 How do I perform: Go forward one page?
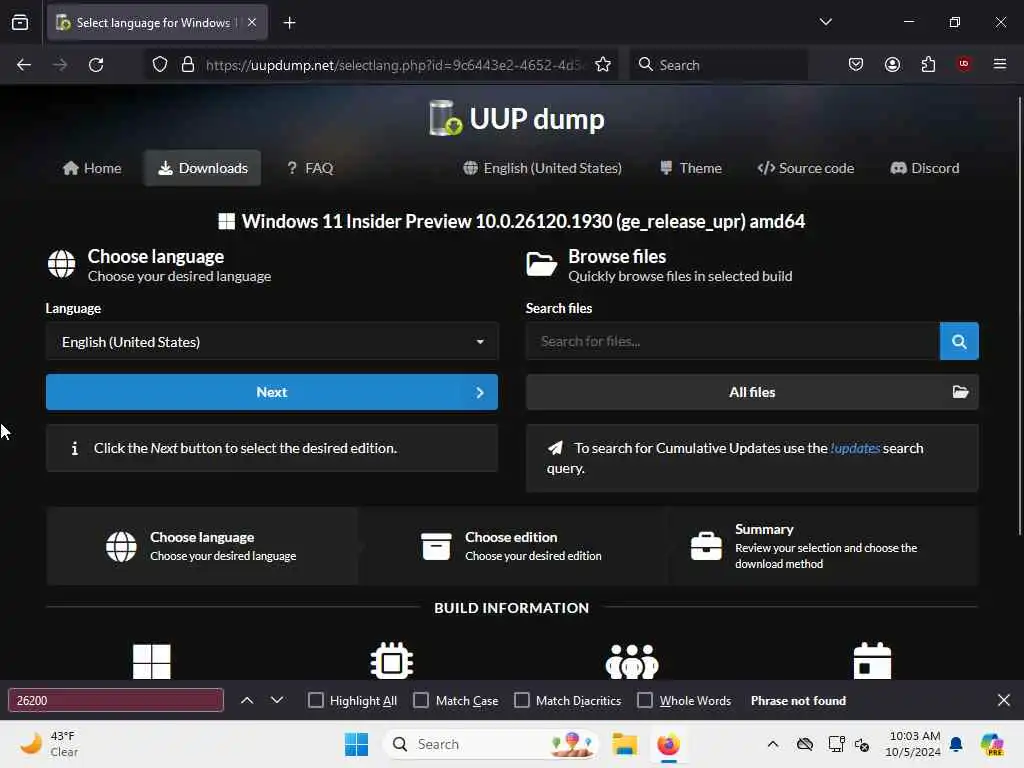[x=59, y=65]
